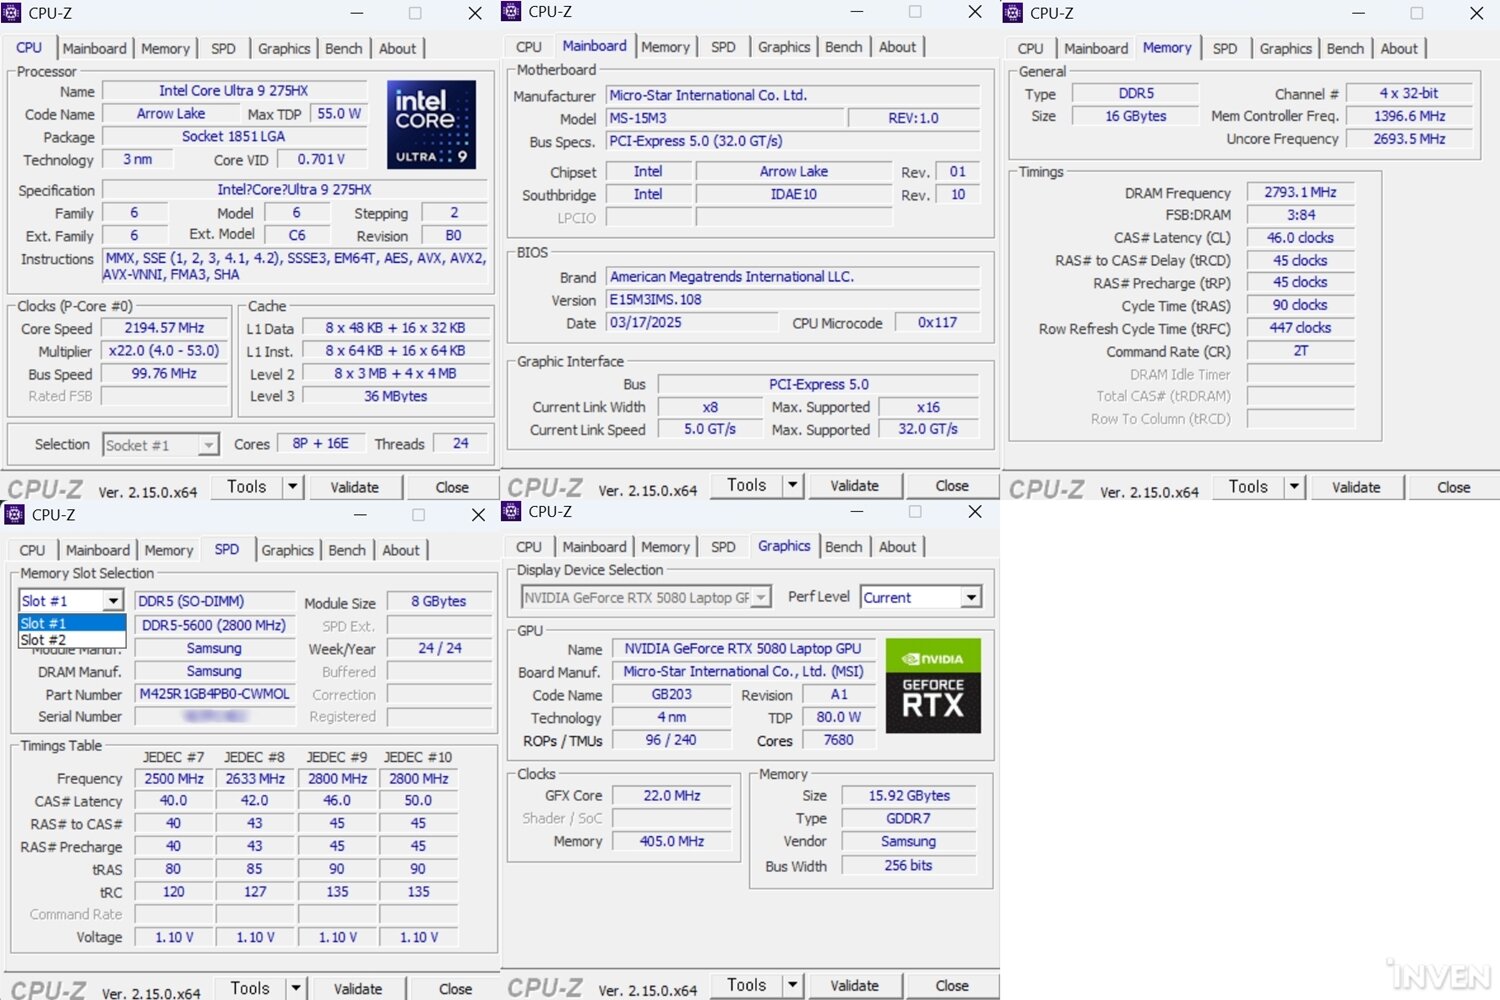This screenshot has width=1500, height=1000.
Task: Click the CPU-Z title icon of the Motherboard window
Action: [511, 11]
